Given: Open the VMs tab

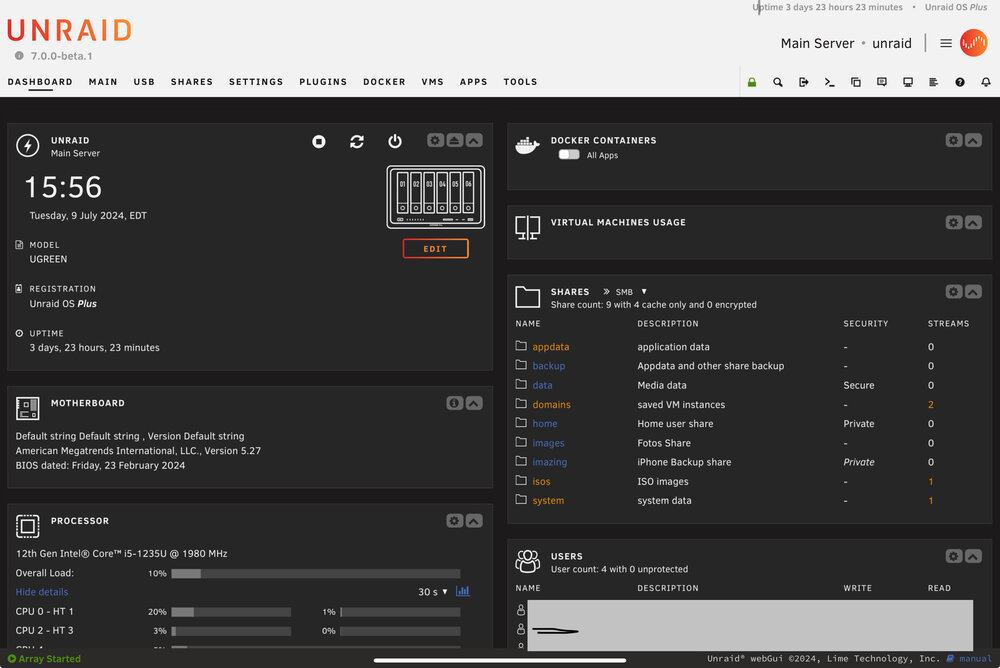Looking at the screenshot, I should (x=432, y=82).
